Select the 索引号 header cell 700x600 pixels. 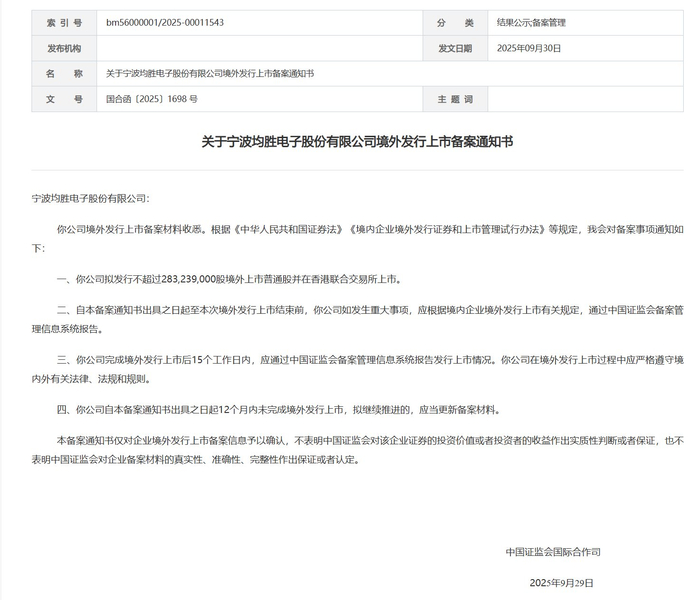point(64,23)
